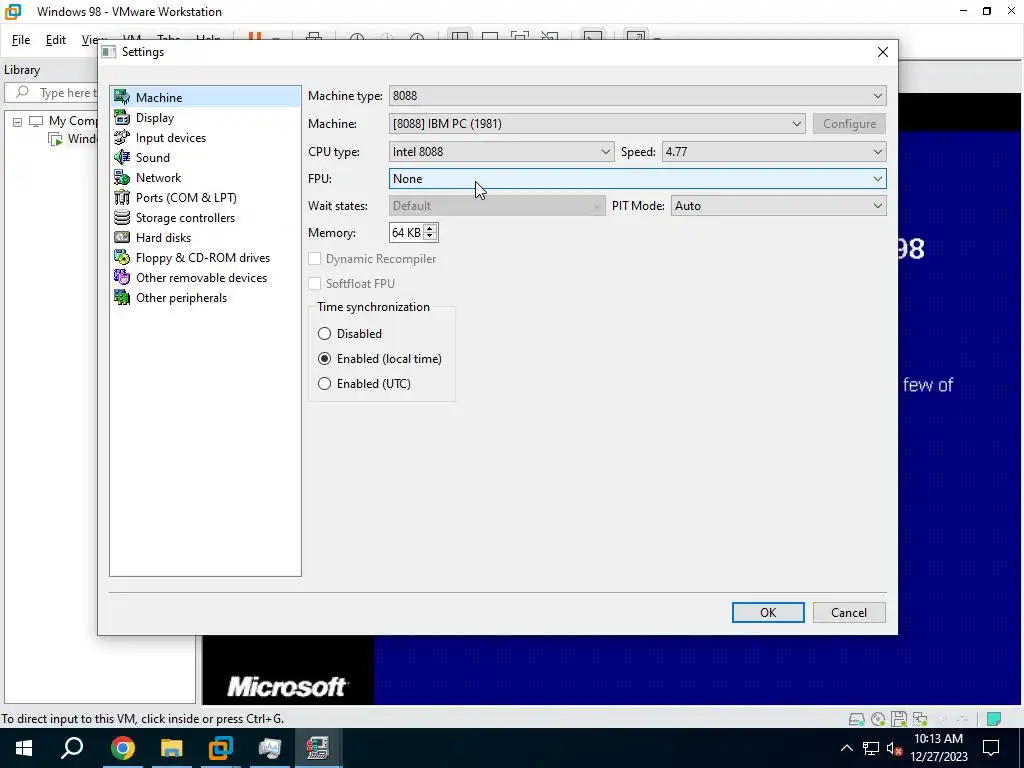Switch to the taskbar icon left of settings app
1024x768 pixels.
269,748
